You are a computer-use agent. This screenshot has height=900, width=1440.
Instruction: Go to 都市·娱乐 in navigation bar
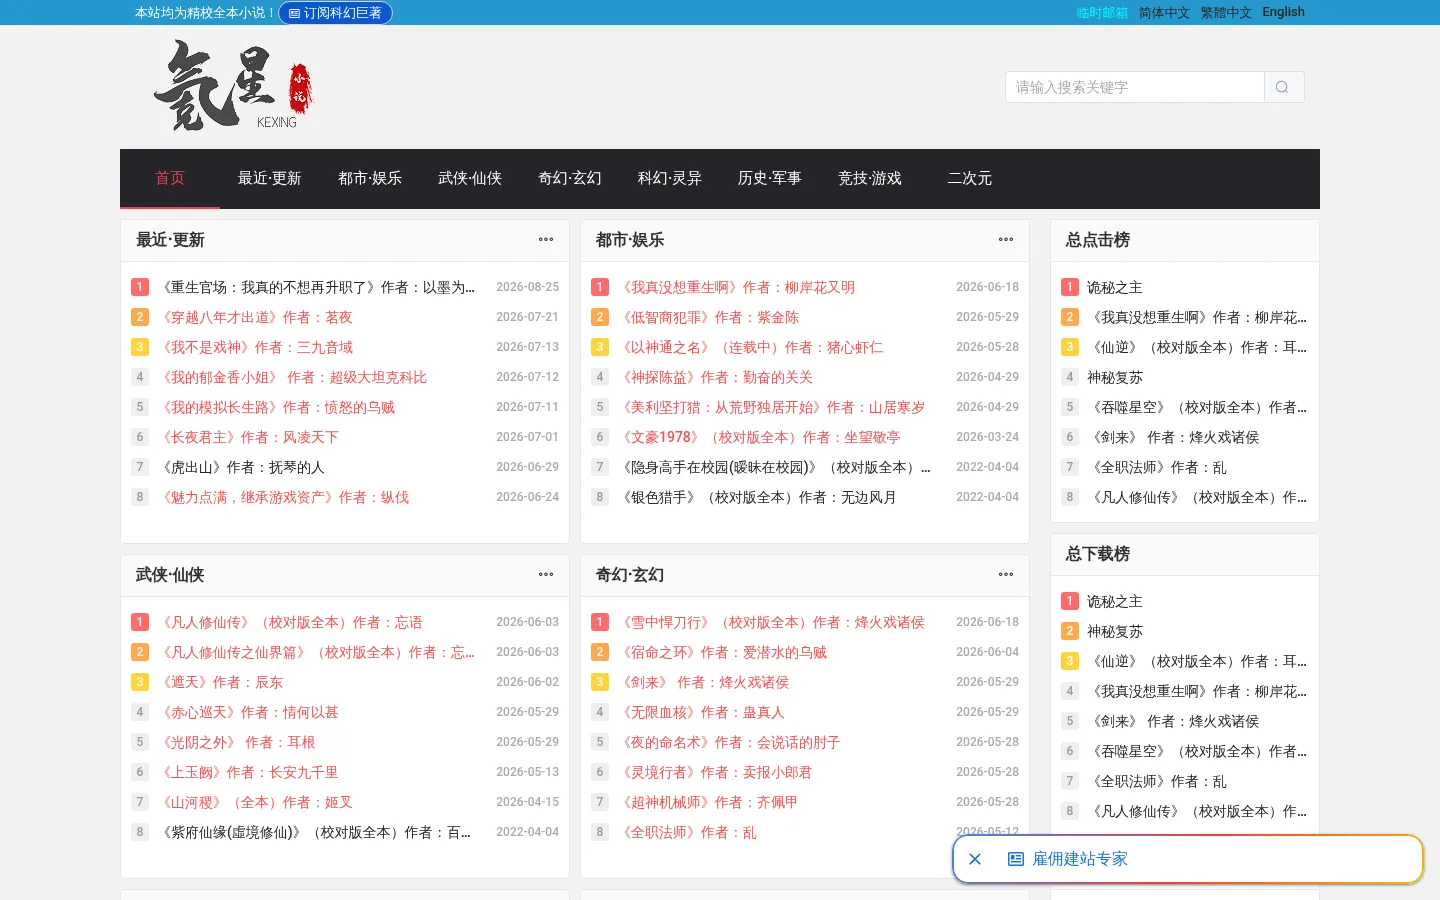point(370,178)
